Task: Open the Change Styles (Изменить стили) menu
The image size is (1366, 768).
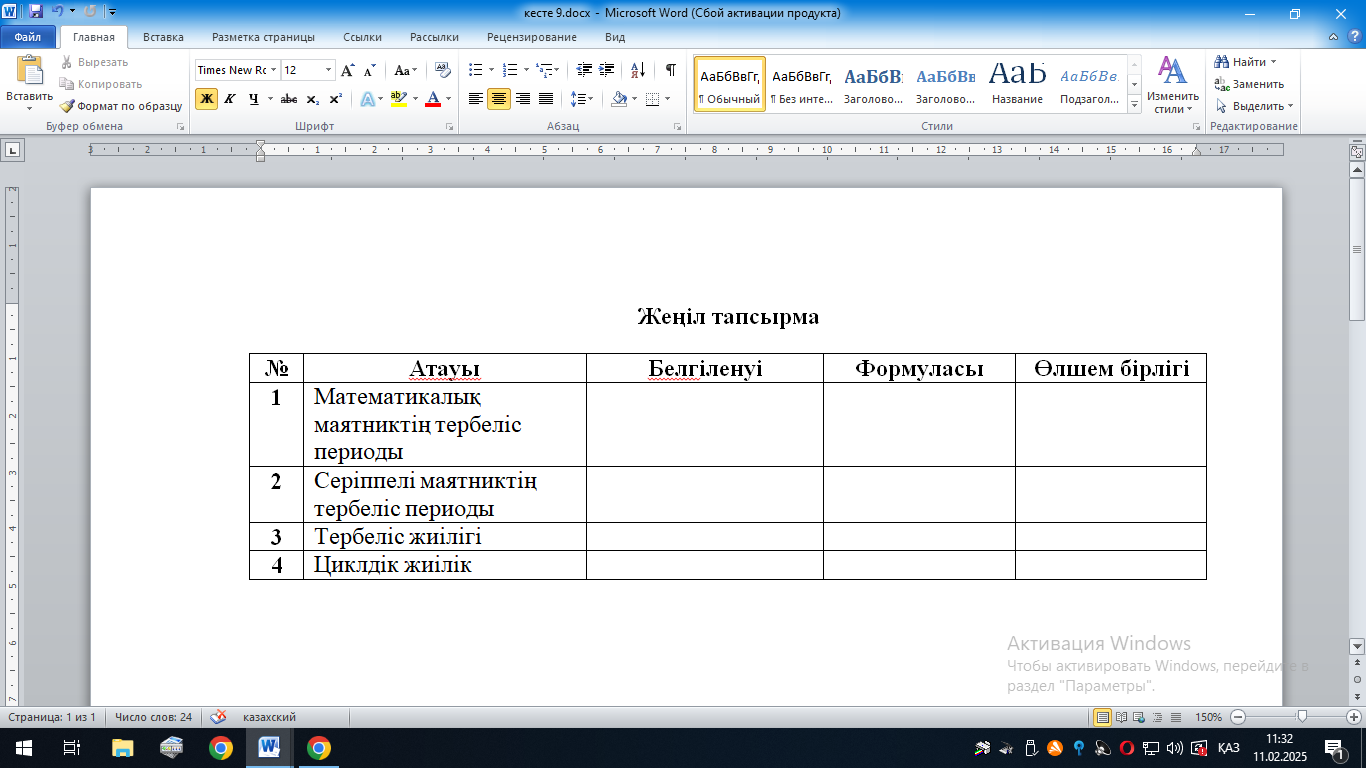Action: 1171,85
